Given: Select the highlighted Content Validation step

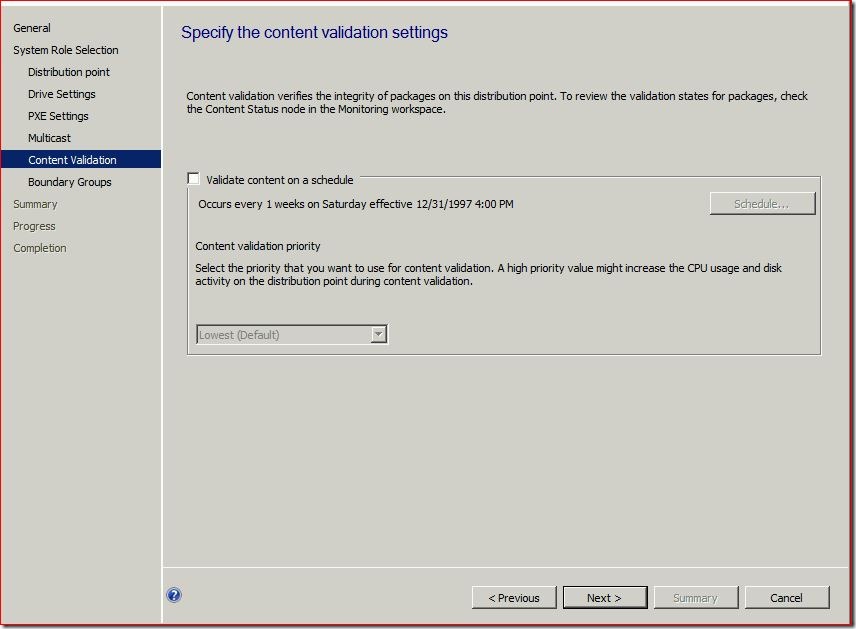Looking at the screenshot, I should (72, 160).
